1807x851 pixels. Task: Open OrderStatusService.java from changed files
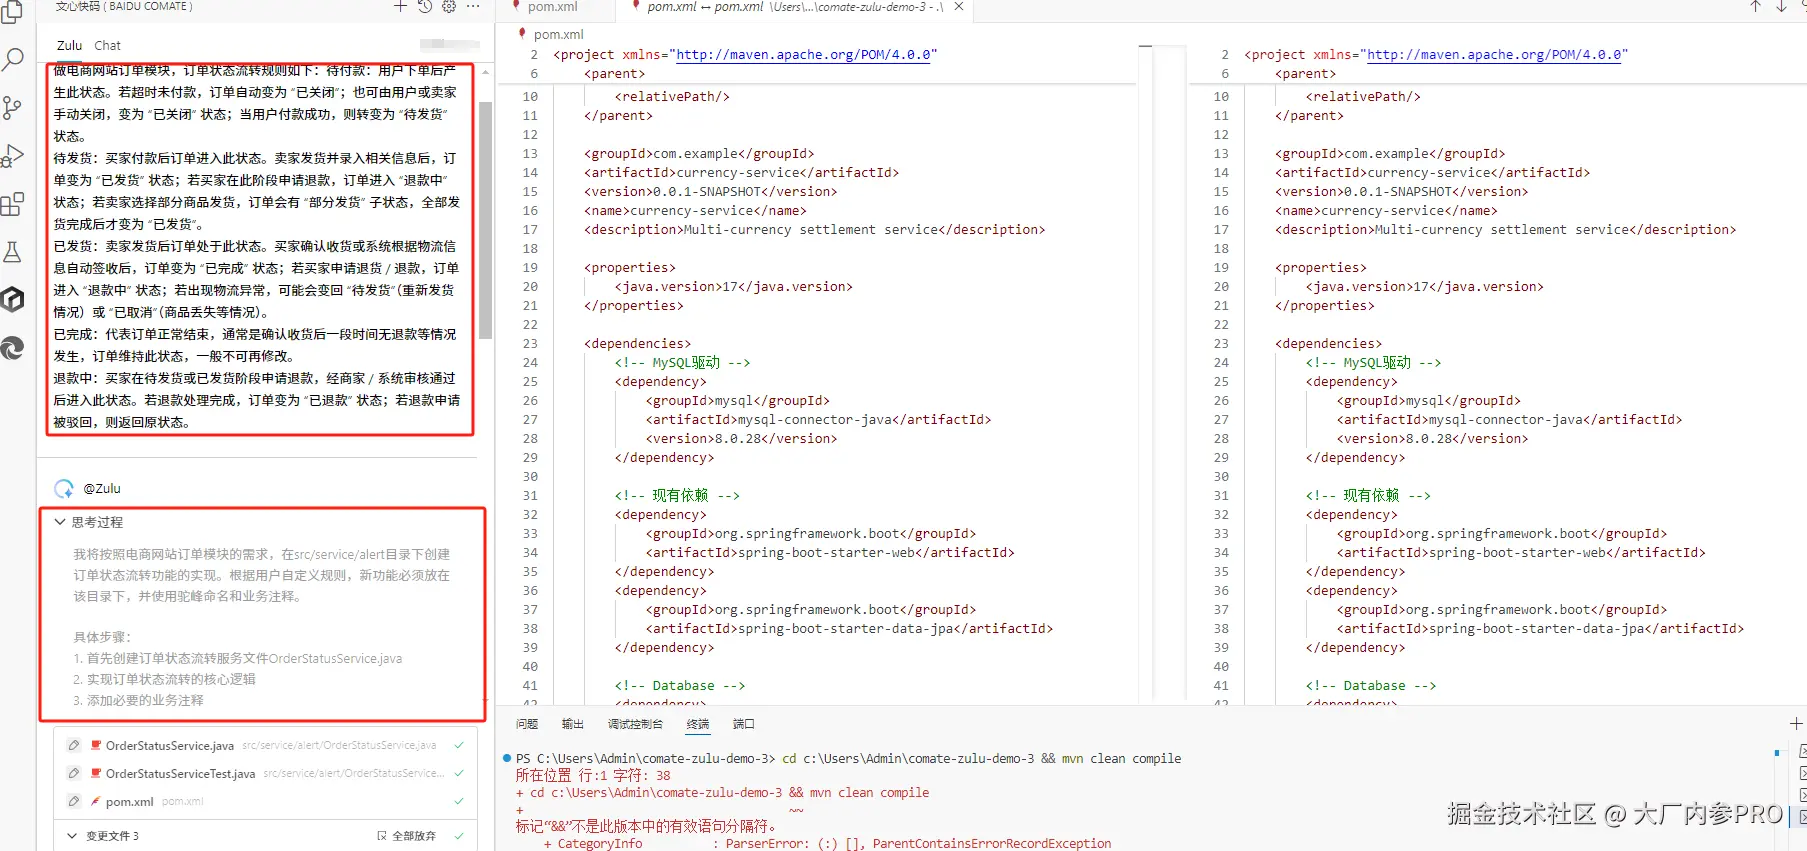[170, 745]
